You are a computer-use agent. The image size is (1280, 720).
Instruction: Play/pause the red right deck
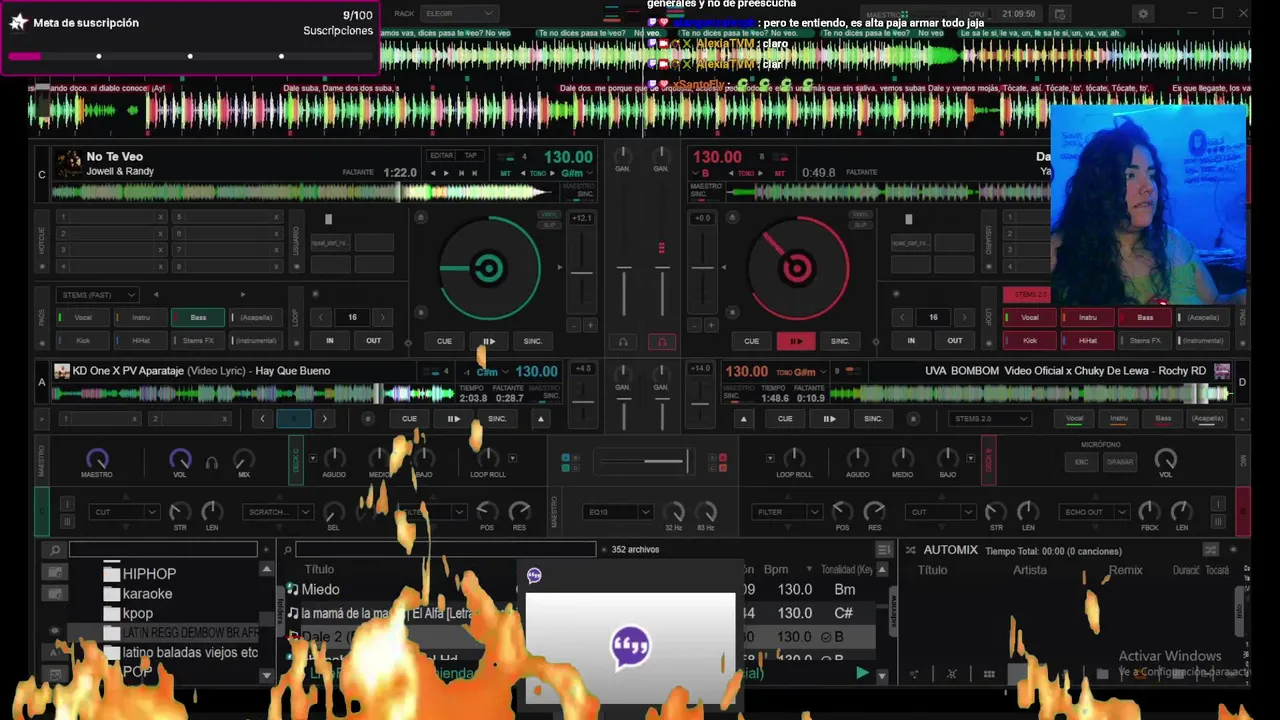coord(796,341)
